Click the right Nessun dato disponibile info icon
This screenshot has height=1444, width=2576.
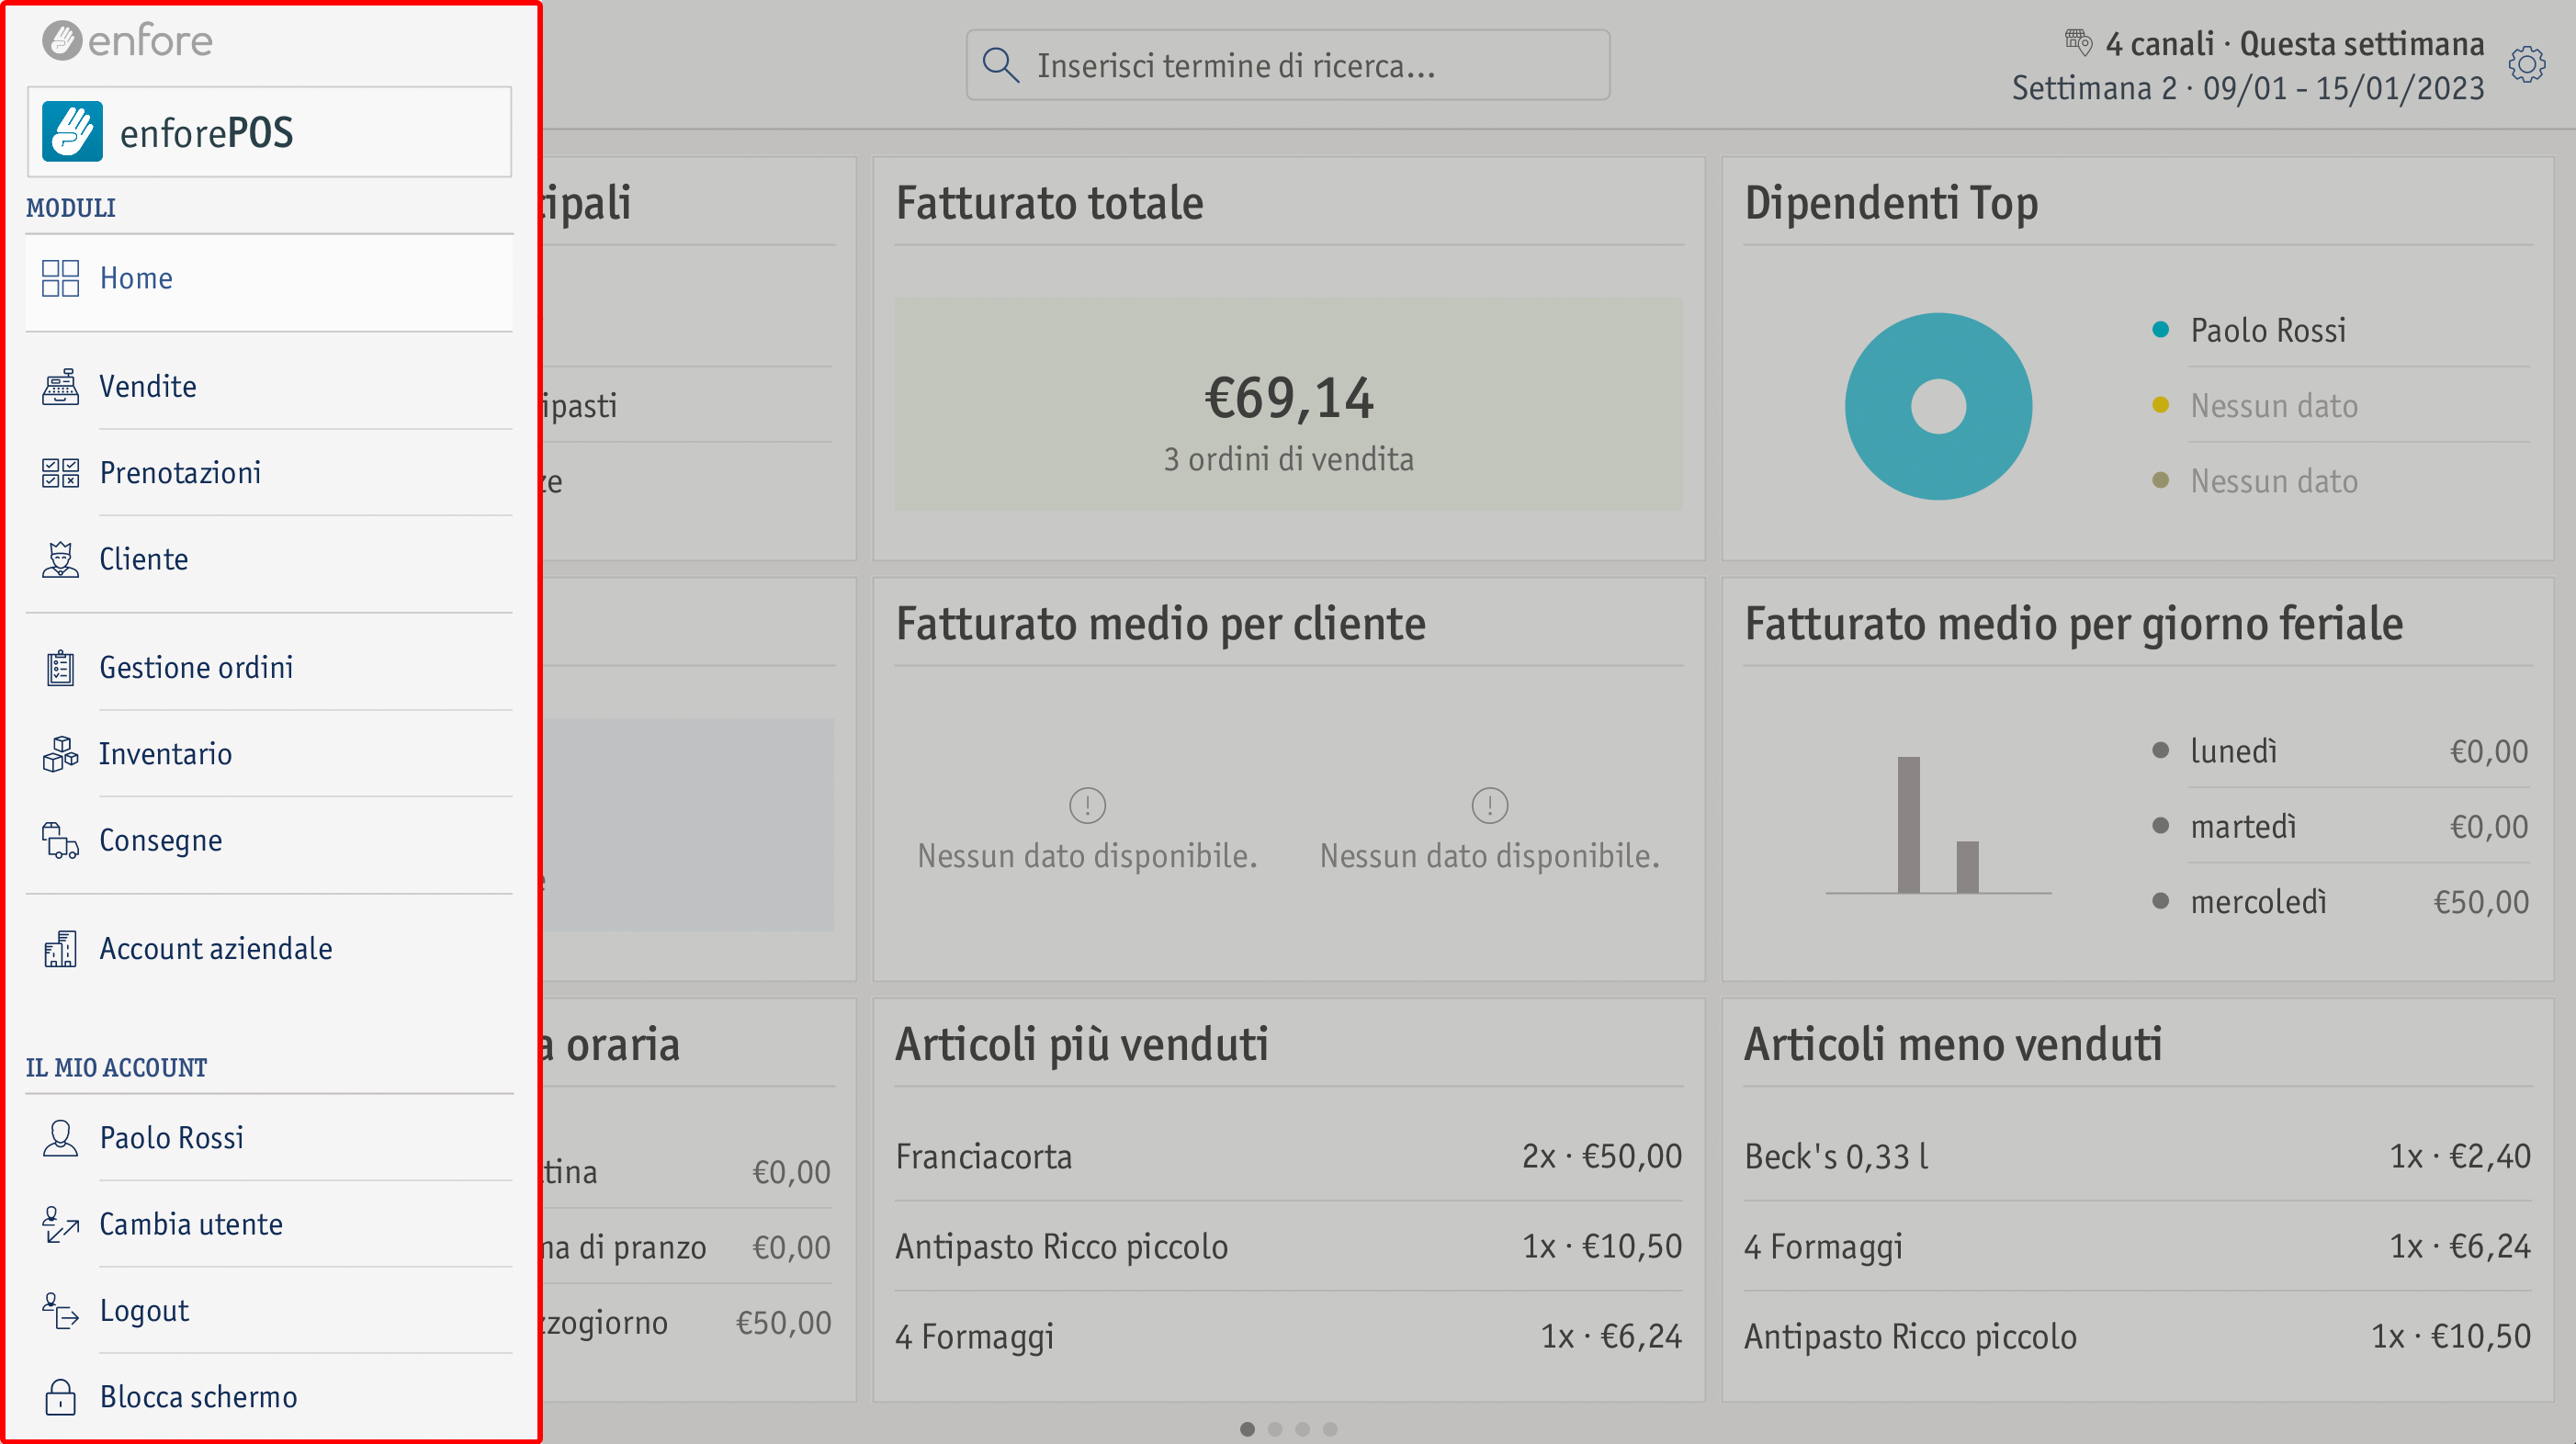[1490, 805]
